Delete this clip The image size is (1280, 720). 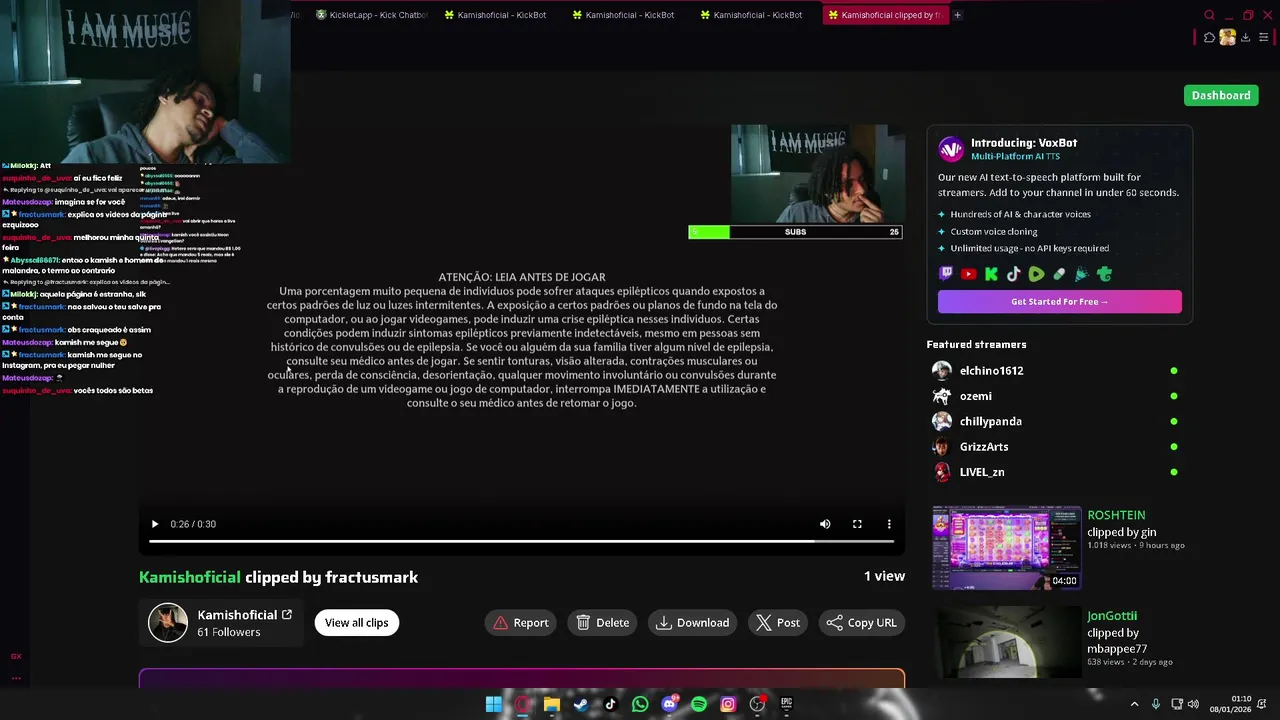(603, 623)
